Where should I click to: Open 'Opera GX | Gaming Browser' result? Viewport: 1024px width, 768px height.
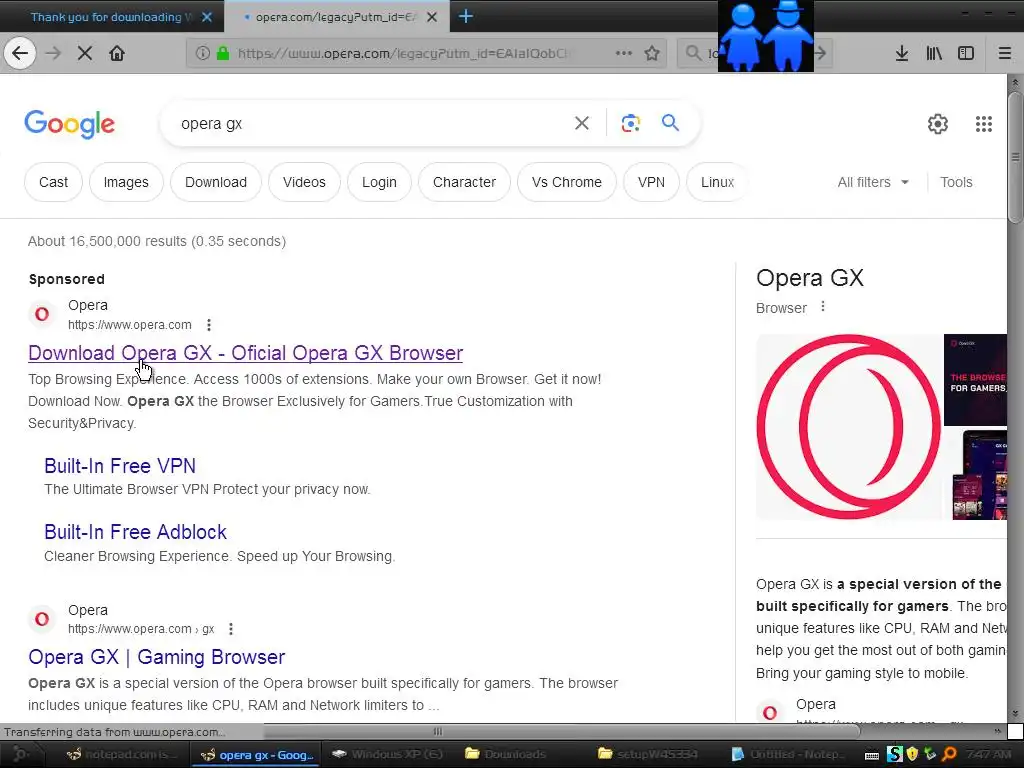click(157, 657)
